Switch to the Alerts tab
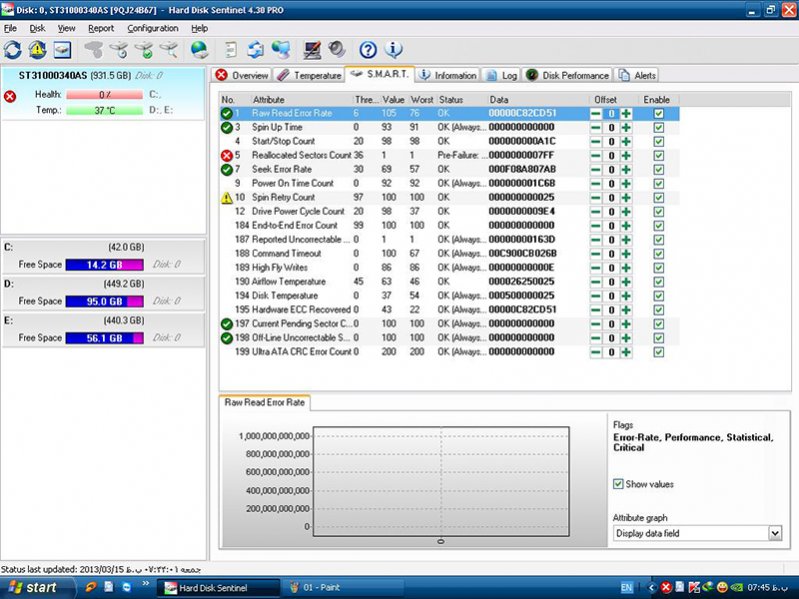799x599 pixels. (636, 75)
